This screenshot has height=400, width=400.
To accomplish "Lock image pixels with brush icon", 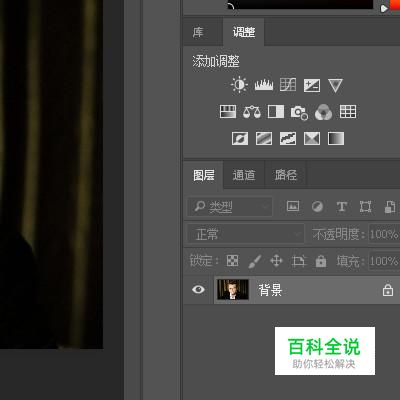I will (x=255, y=261).
